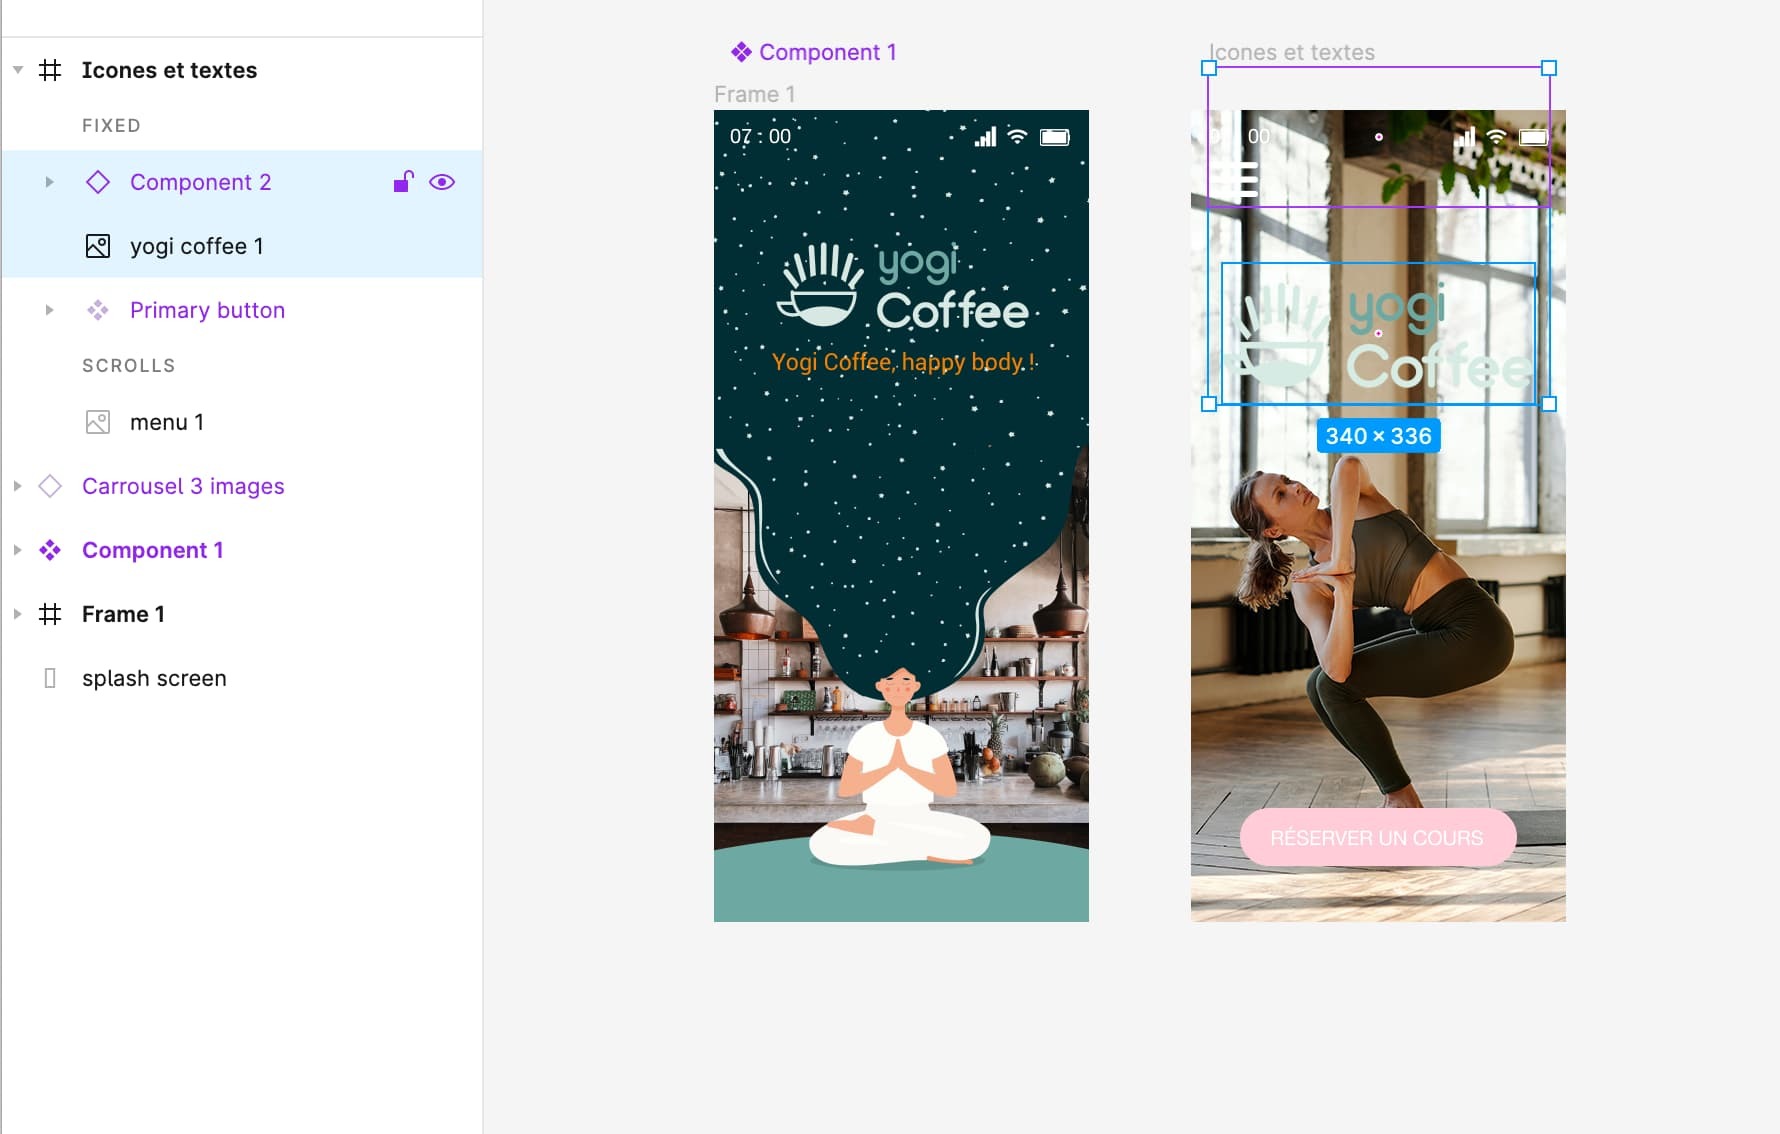Click the SCROLLS section label
This screenshot has height=1134, width=1780.
coord(129,366)
